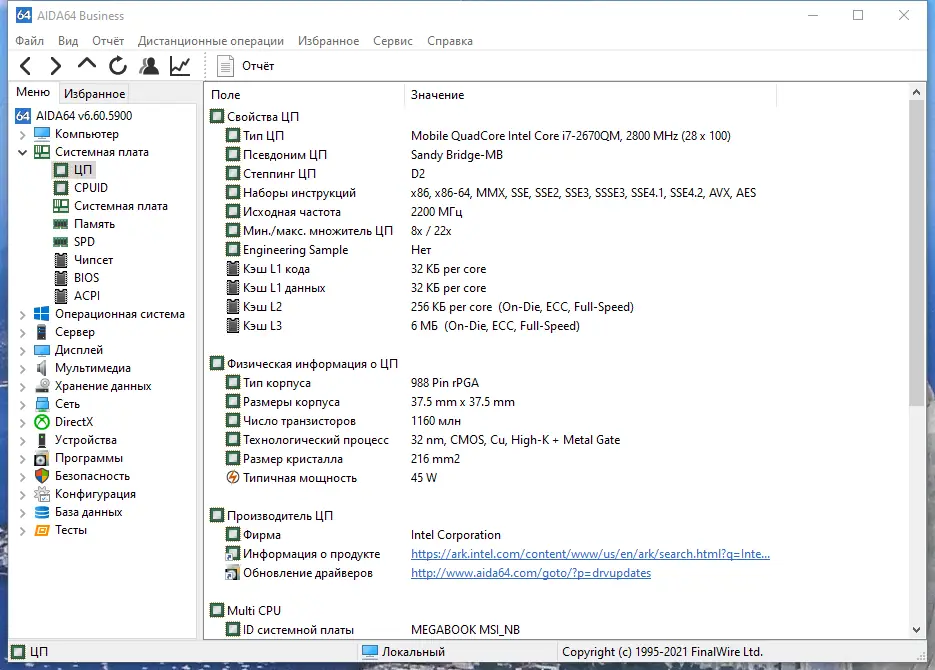Click the Refresh toolbar icon
935x670 pixels.
(118, 66)
